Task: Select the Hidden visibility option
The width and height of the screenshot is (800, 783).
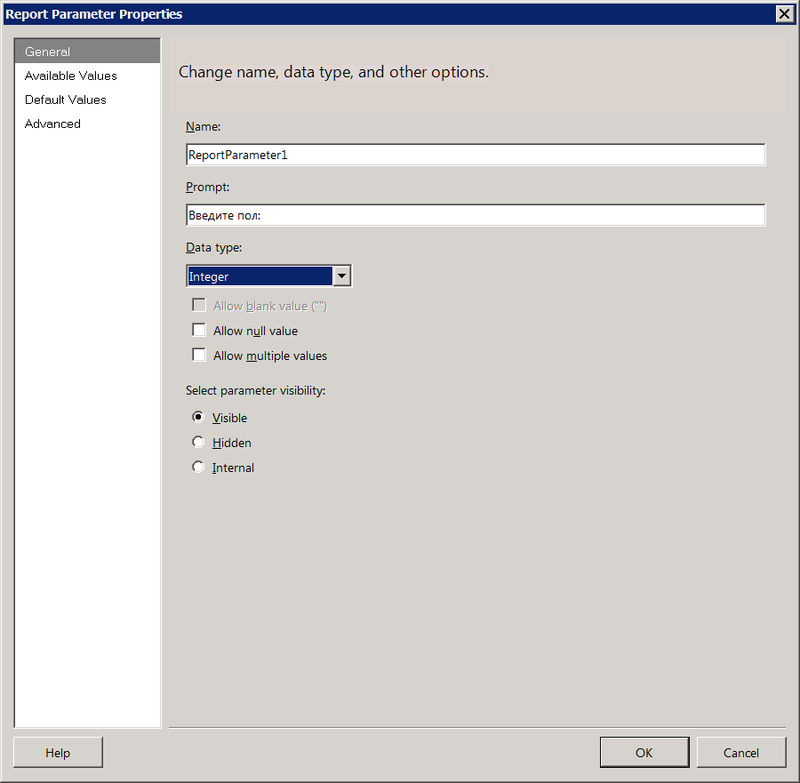Action: tap(198, 442)
